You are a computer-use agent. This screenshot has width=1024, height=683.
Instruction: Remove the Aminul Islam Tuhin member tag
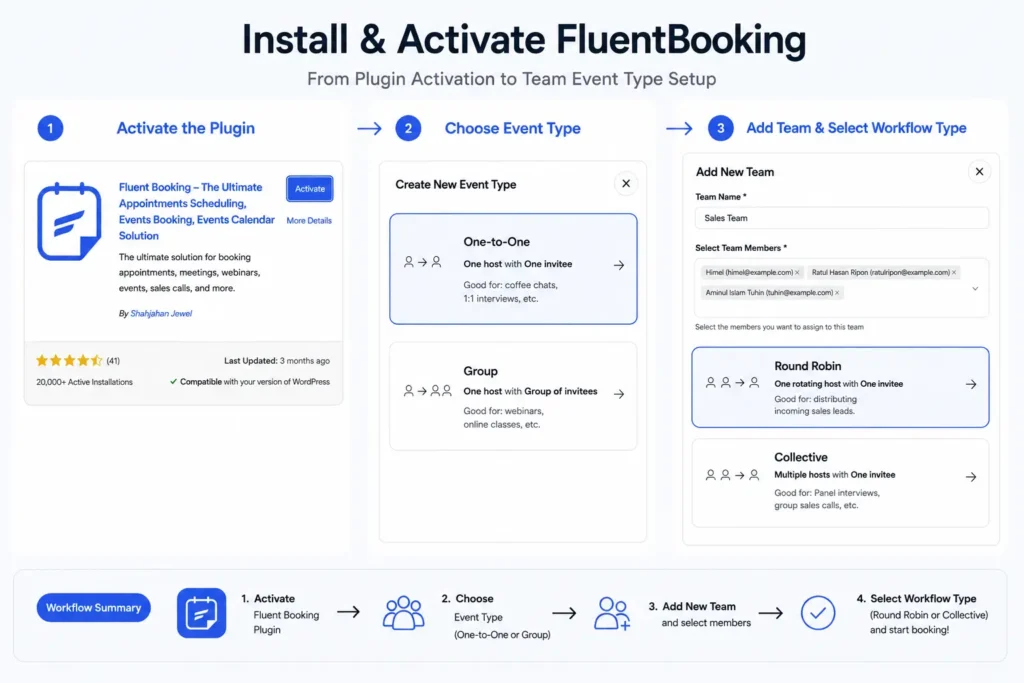pyautogui.click(x=837, y=293)
